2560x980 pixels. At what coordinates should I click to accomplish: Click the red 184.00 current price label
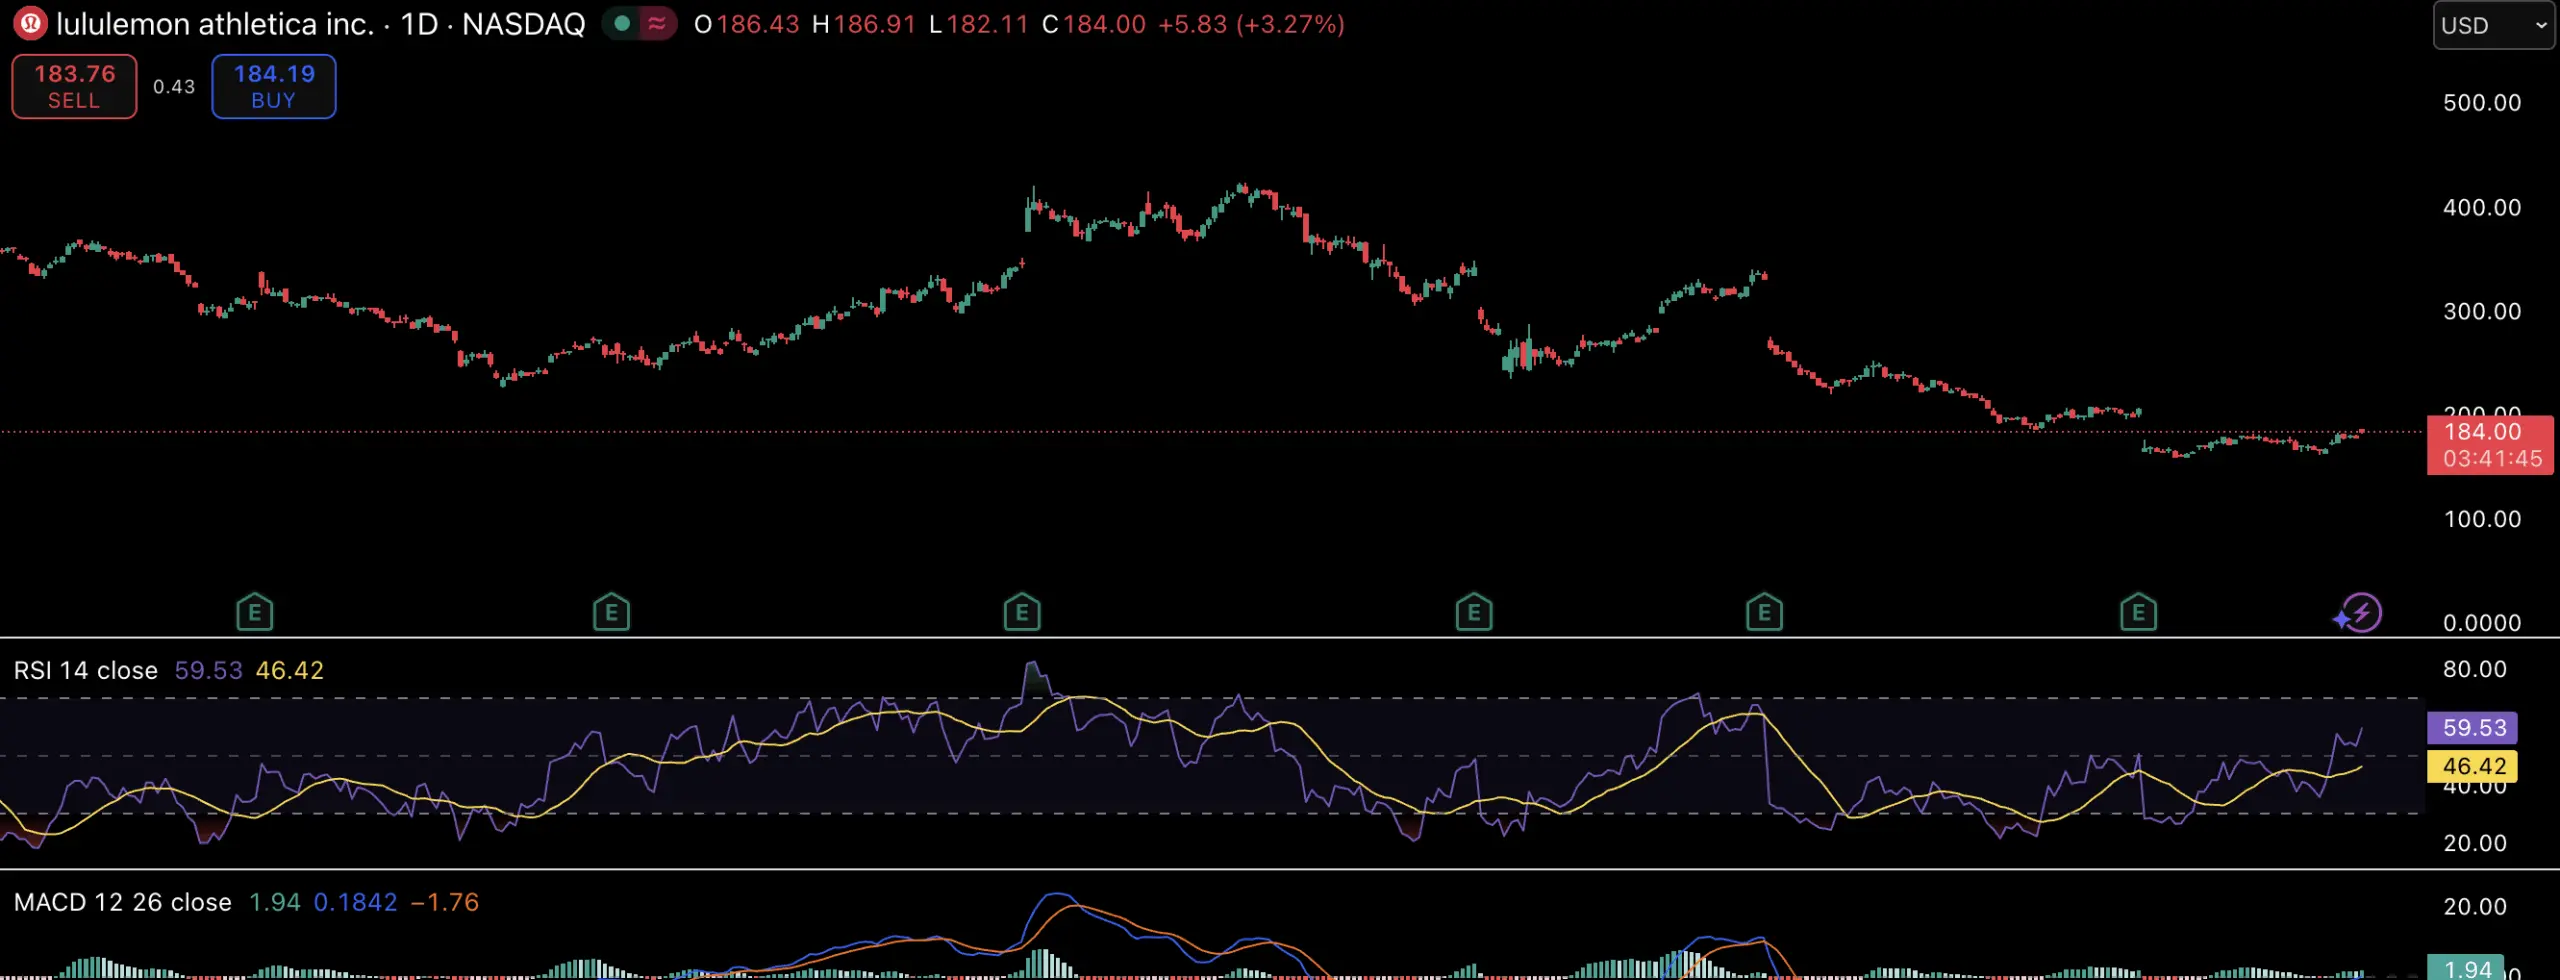tap(2490, 445)
